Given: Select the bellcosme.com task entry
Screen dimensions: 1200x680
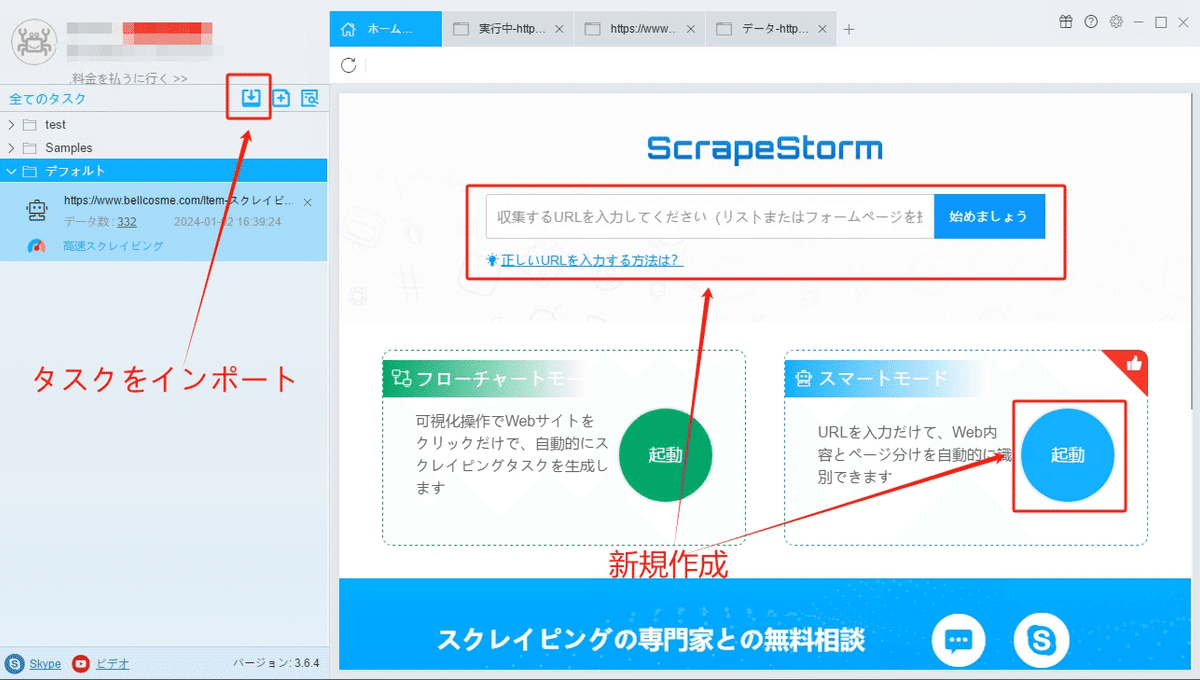Looking at the screenshot, I should point(164,222).
